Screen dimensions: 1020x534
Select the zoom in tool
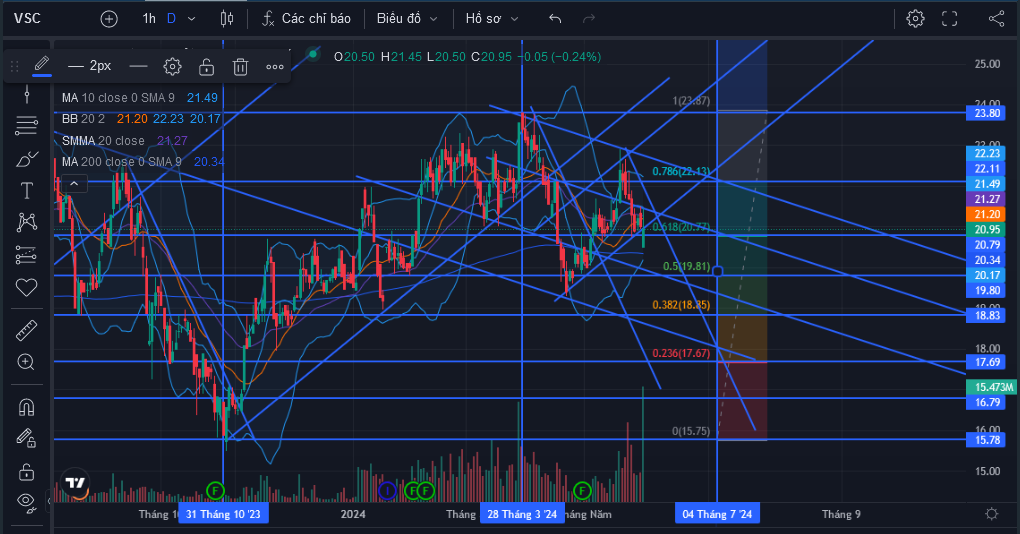click(x=27, y=362)
